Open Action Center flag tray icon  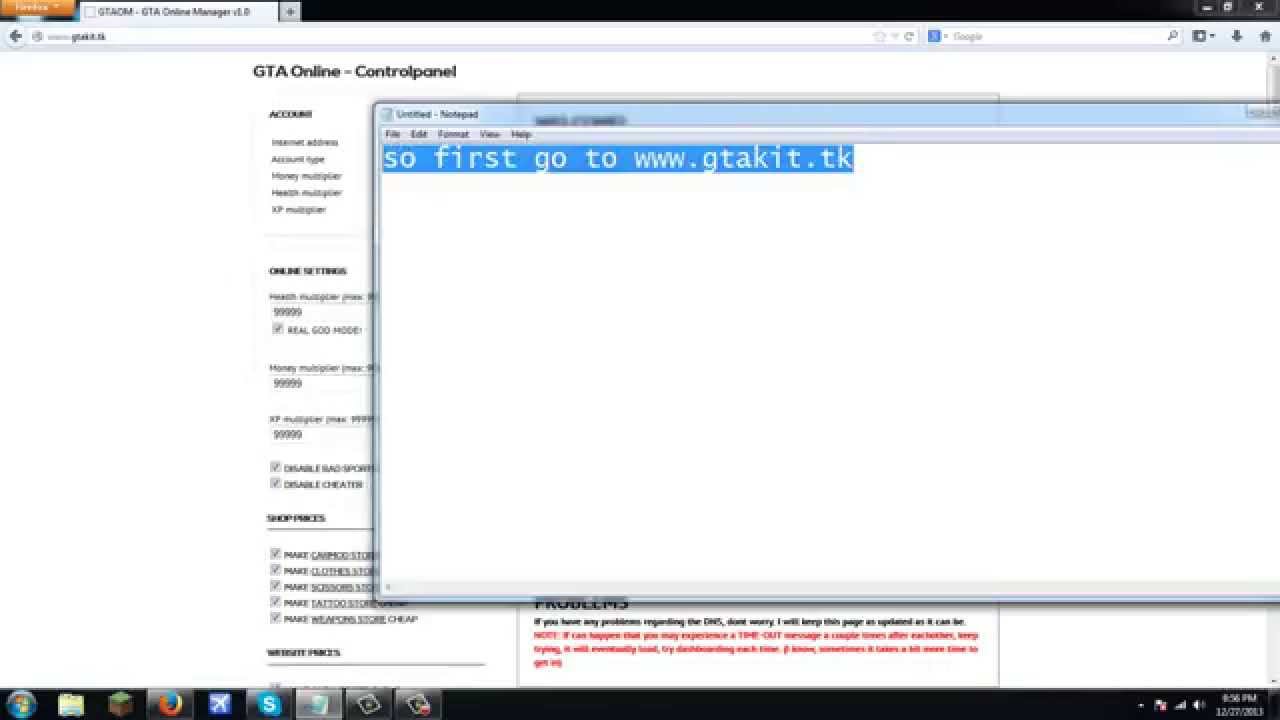[1160, 705]
